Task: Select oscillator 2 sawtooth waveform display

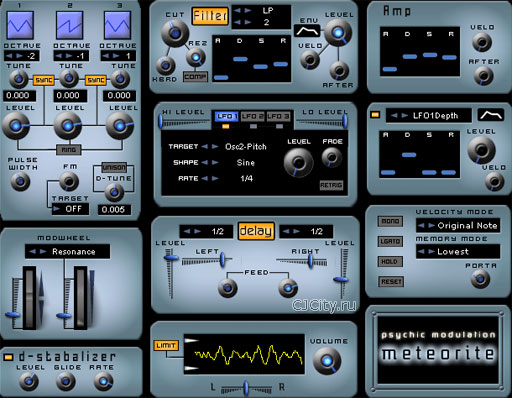Action: [70, 25]
